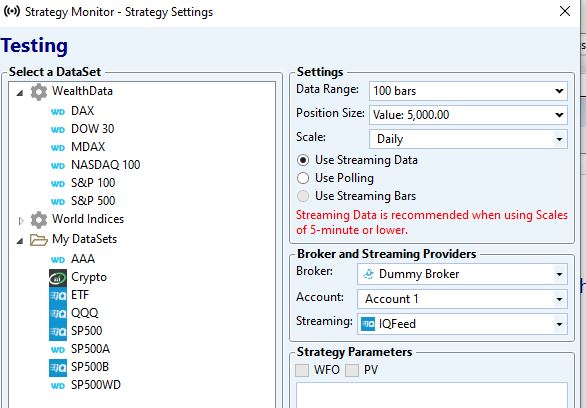Select Use Polling option
This screenshot has height=408, width=586.
coord(303,178)
